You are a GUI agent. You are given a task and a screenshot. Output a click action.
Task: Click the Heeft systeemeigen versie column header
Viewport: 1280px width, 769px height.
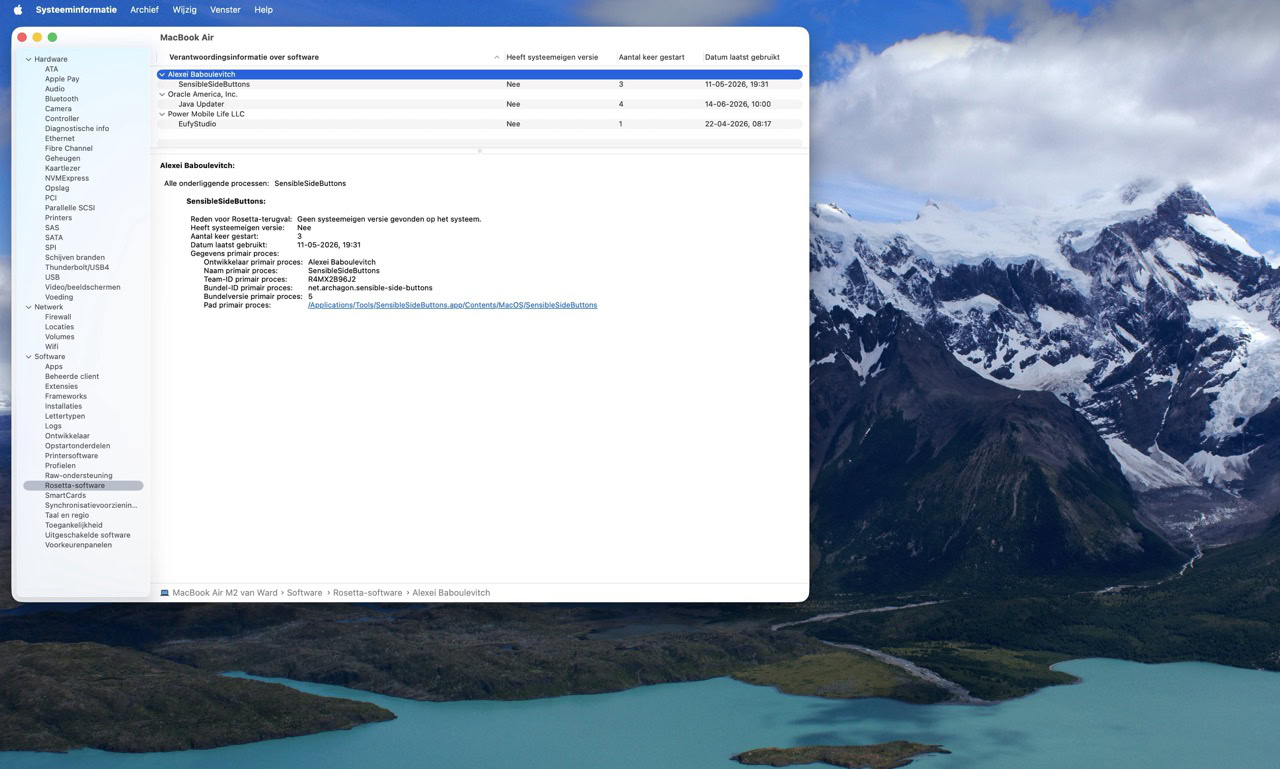(x=552, y=57)
